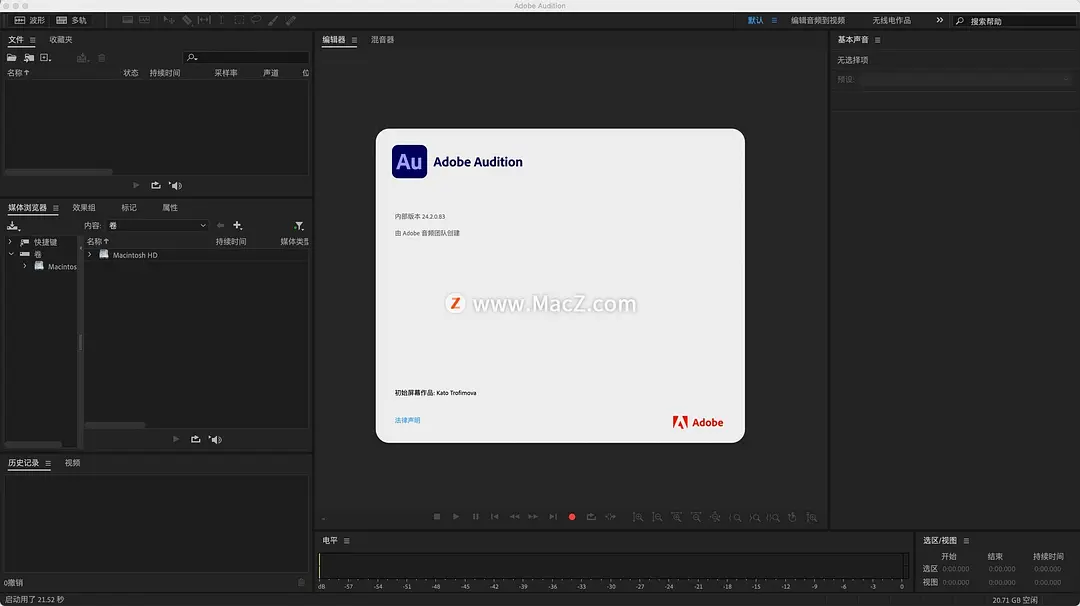Viewport: 1080px width, 606px height.
Task: Select the Paintbrush Selection tool
Action: [273, 20]
